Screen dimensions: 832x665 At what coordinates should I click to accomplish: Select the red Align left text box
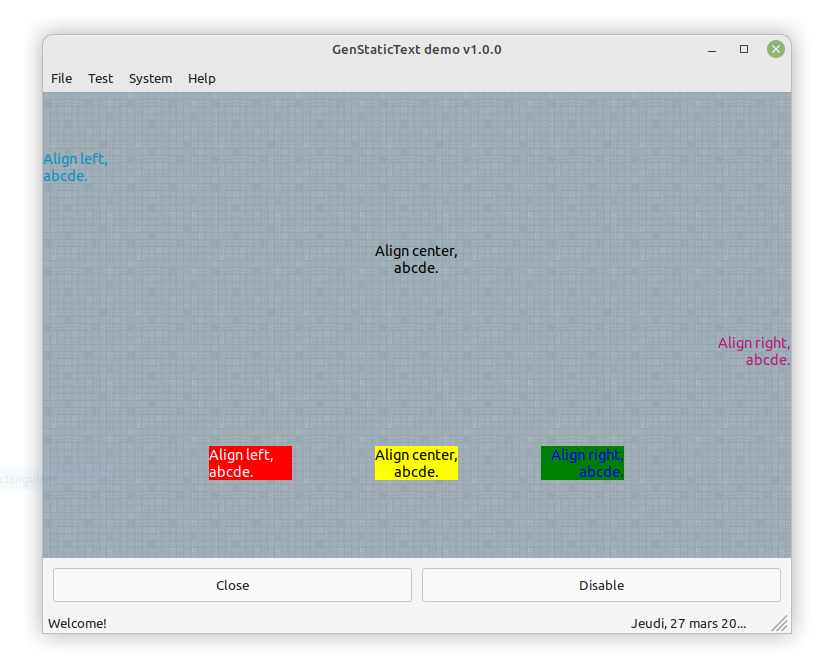pos(250,463)
